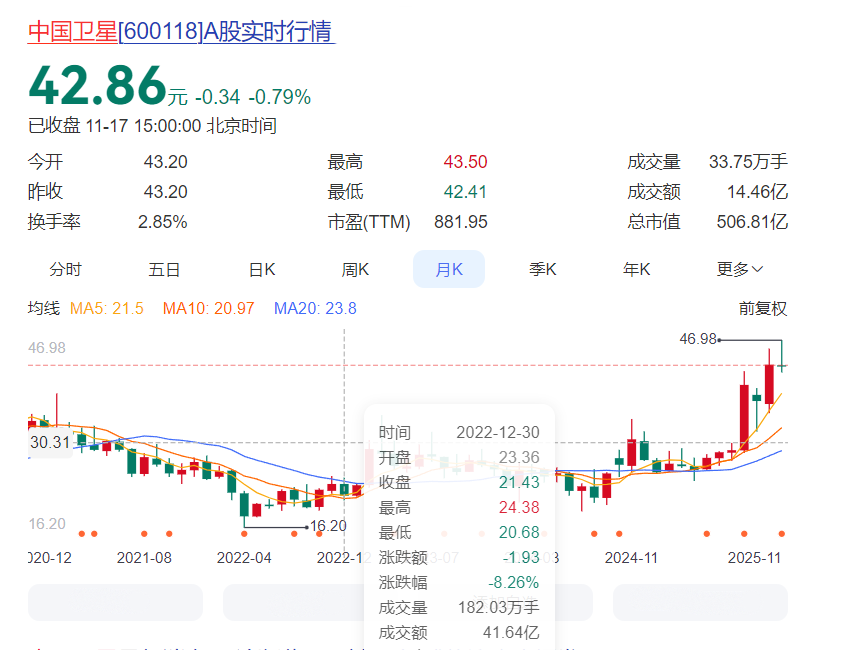The height and width of the screenshot is (650, 864).
Task: Click the 最低 value 42.41
Action: pyautogui.click(x=465, y=192)
